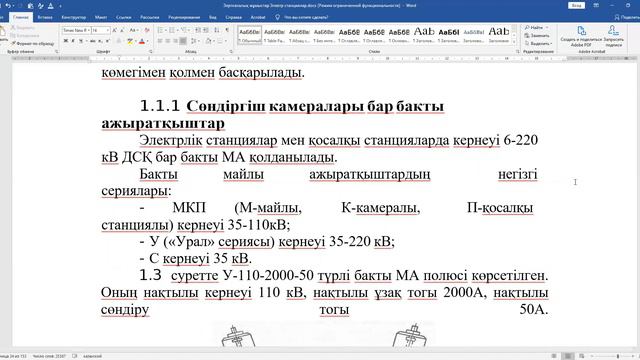
Task: Align text right
Action: tap(176, 41)
